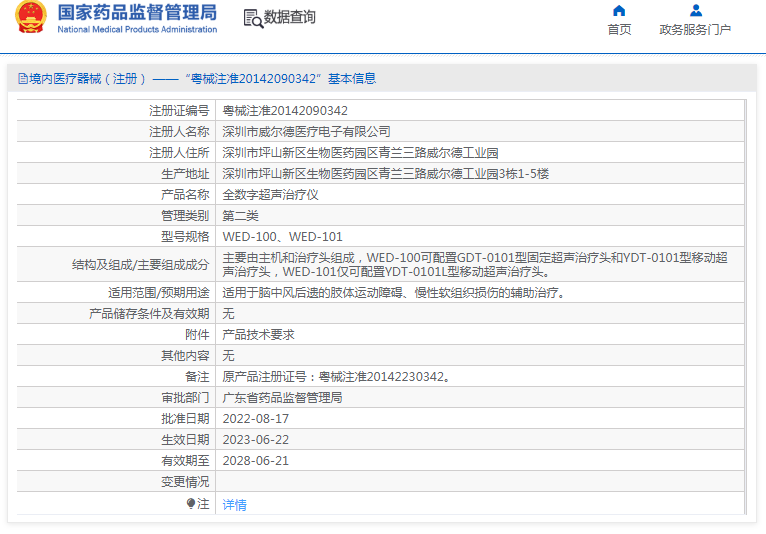Click the 有效期至 row label
This screenshot has width=766, height=534.
pyautogui.click(x=185, y=461)
